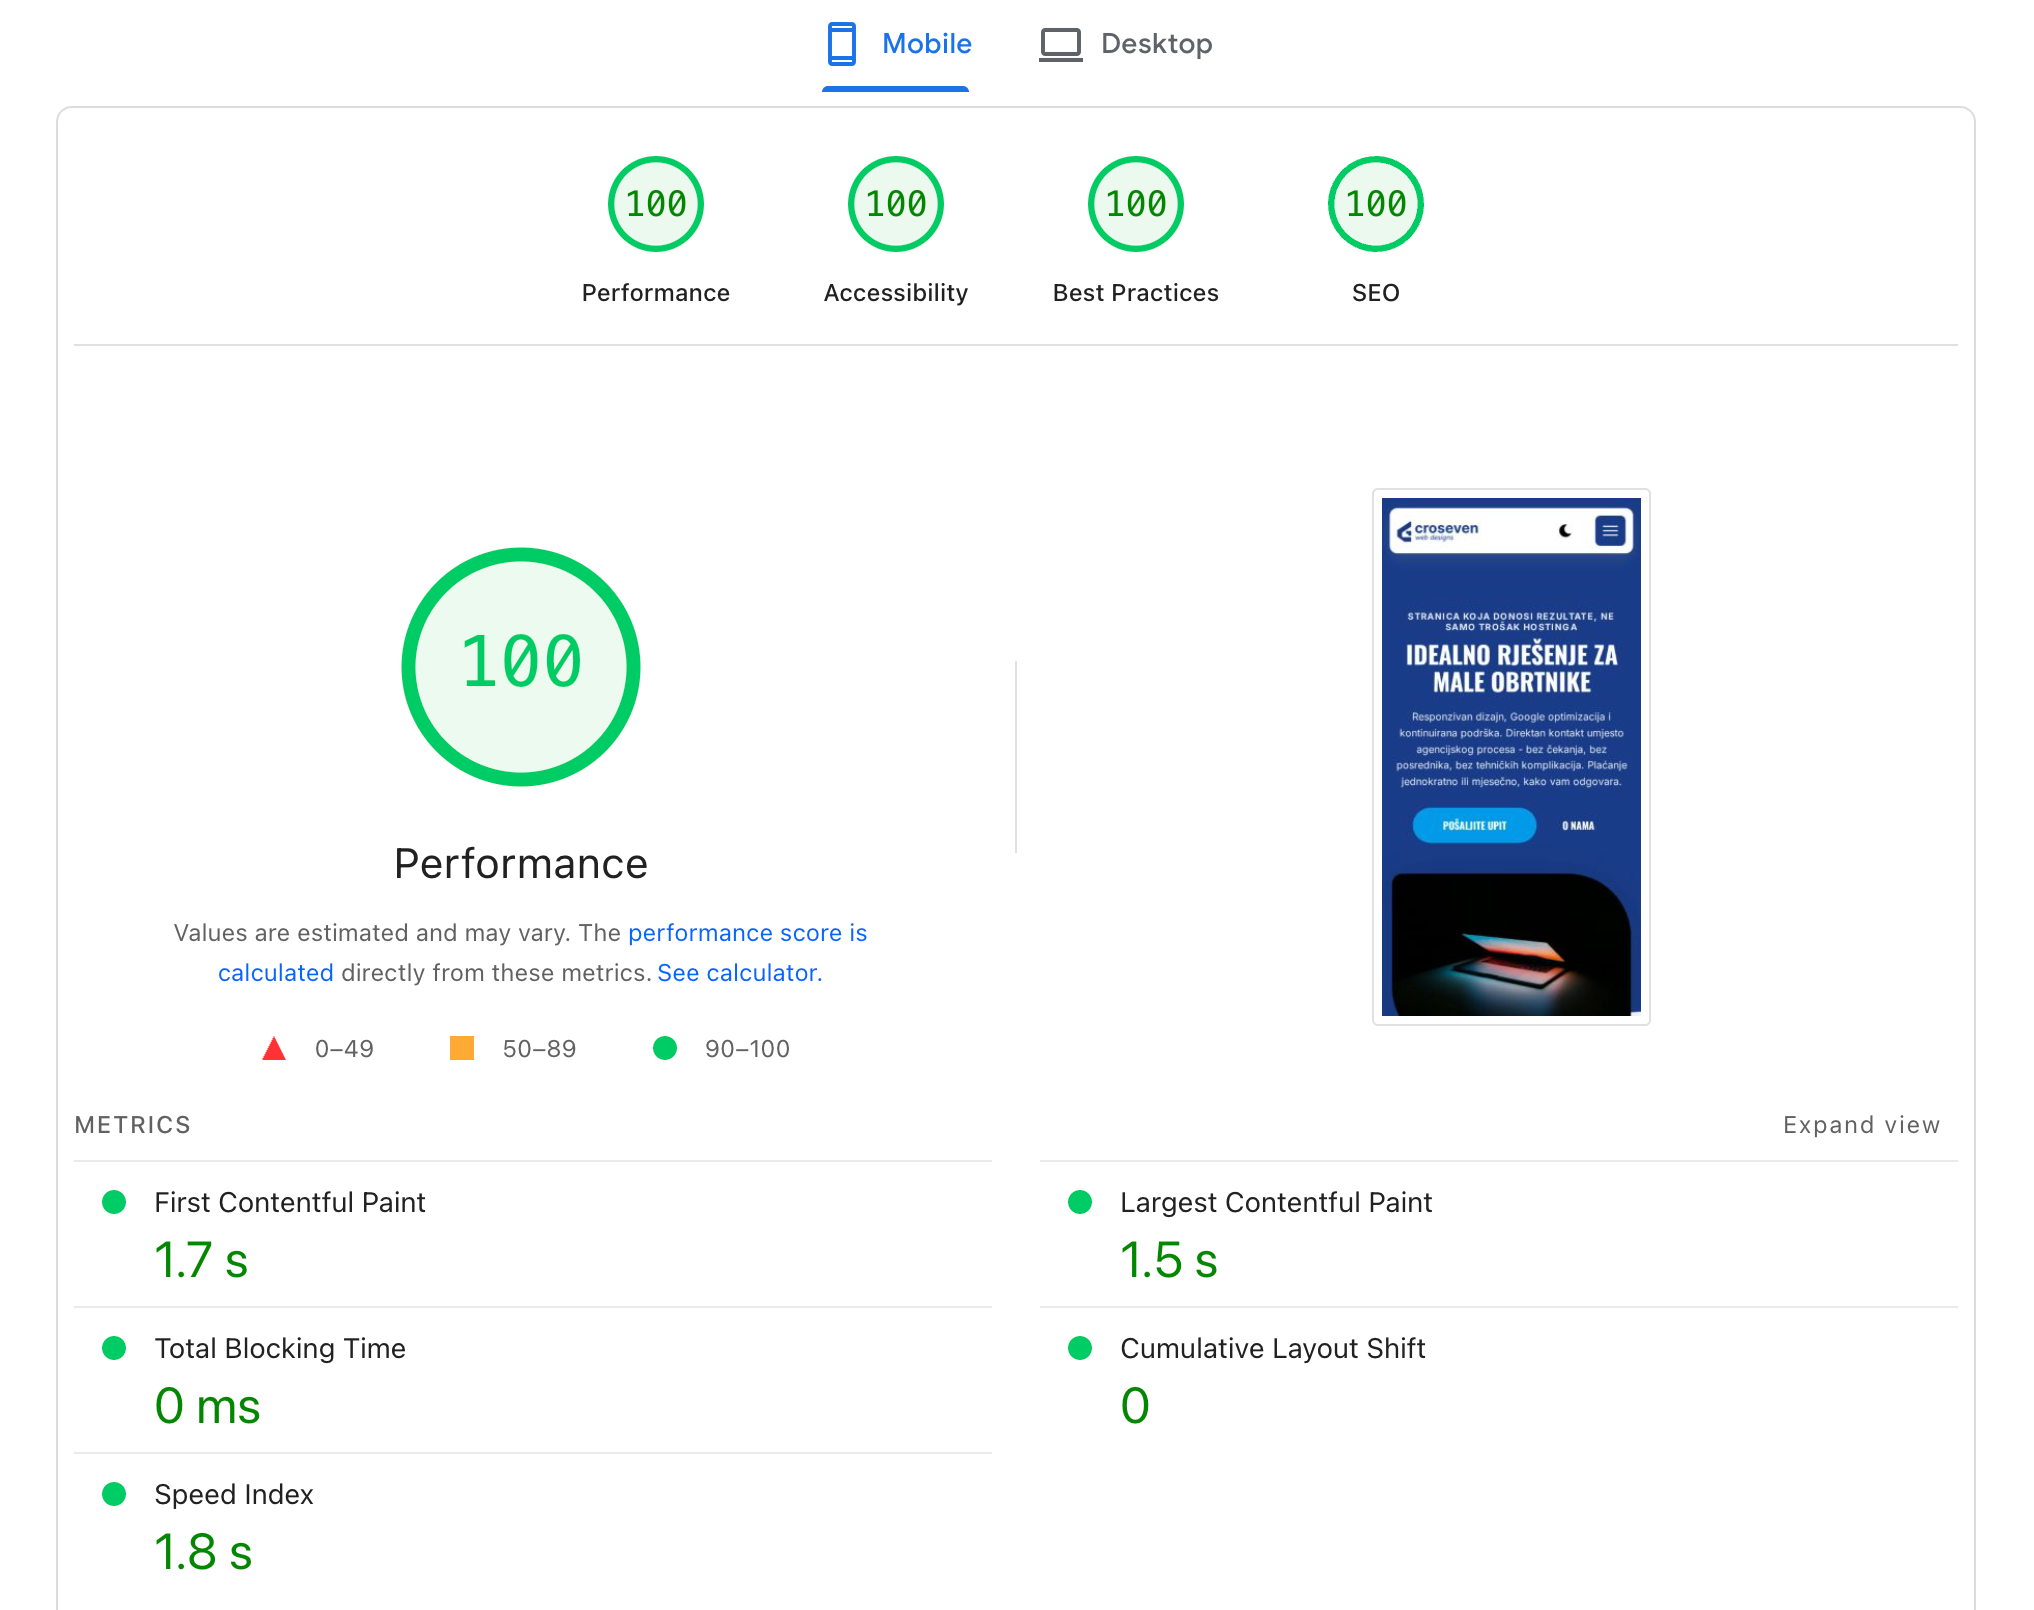The height and width of the screenshot is (1610, 2034).
Task: Expand the First Contentful Paint metric
Action: click(x=289, y=1202)
